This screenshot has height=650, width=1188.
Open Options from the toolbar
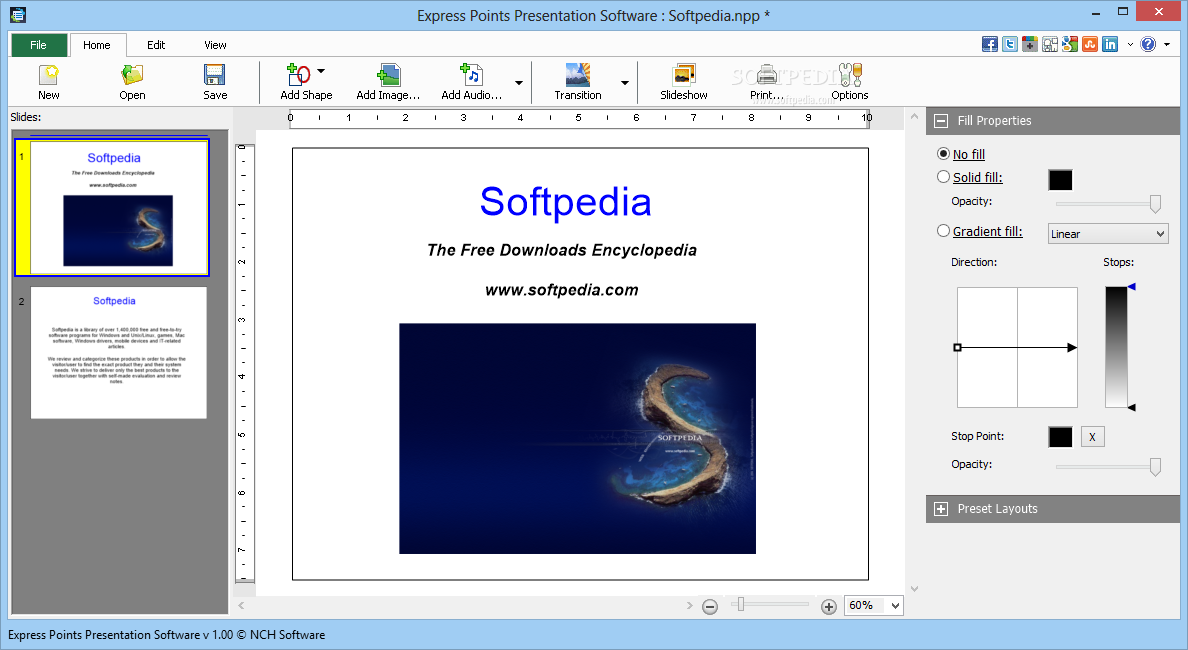click(x=850, y=74)
